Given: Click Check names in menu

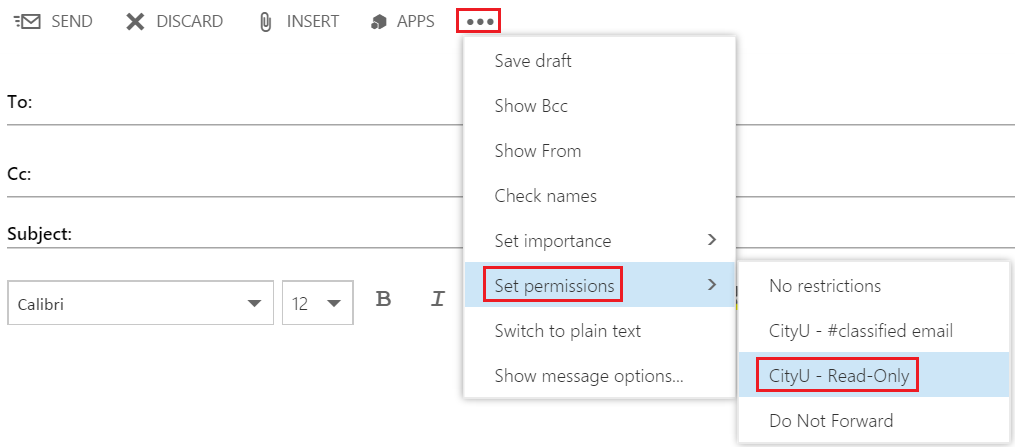Looking at the screenshot, I should pyautogui.click(x=545, y=196).
